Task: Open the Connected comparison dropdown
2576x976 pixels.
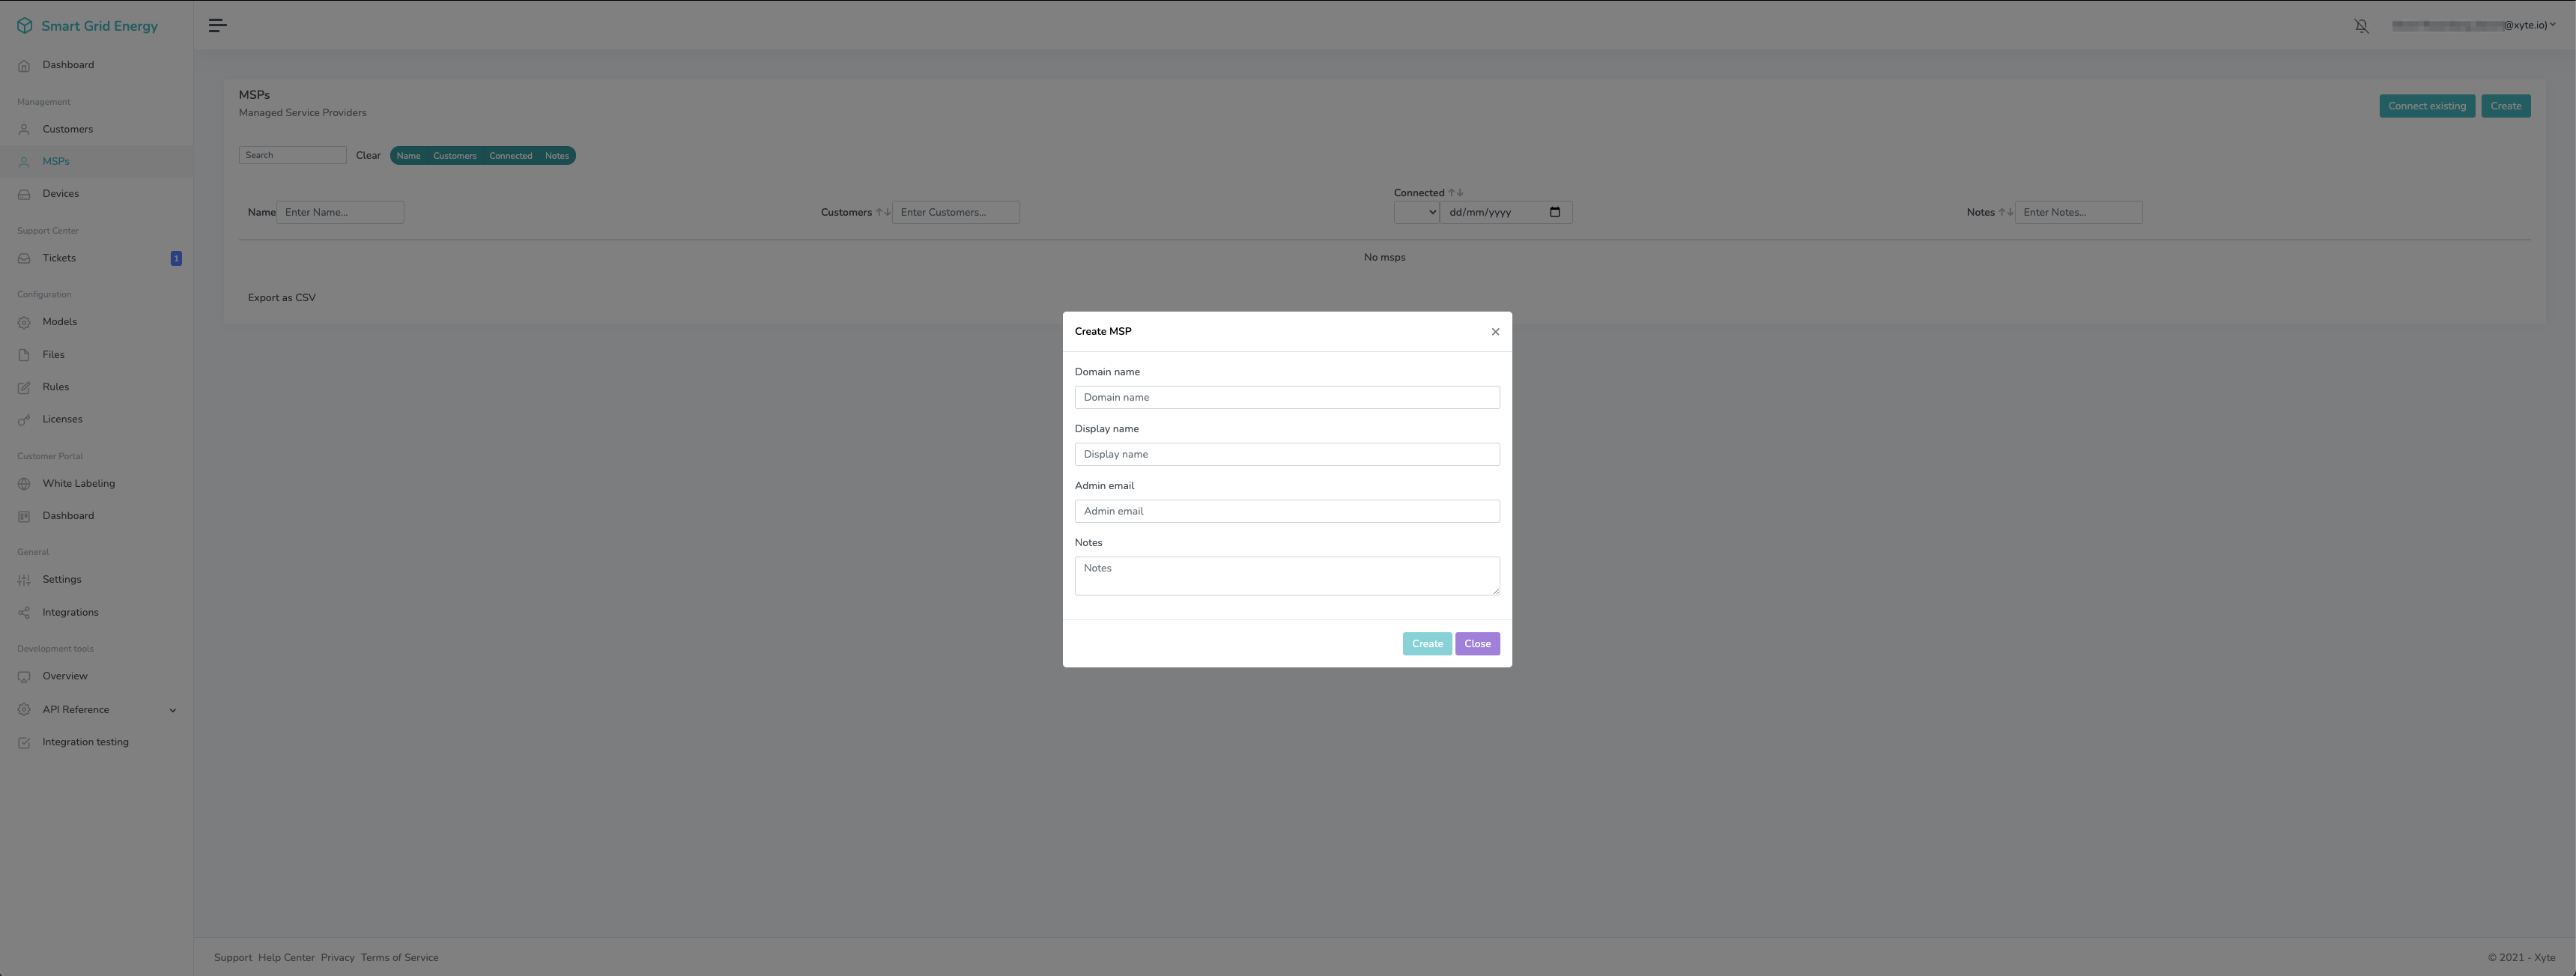Action: (x=1416, y=212)
